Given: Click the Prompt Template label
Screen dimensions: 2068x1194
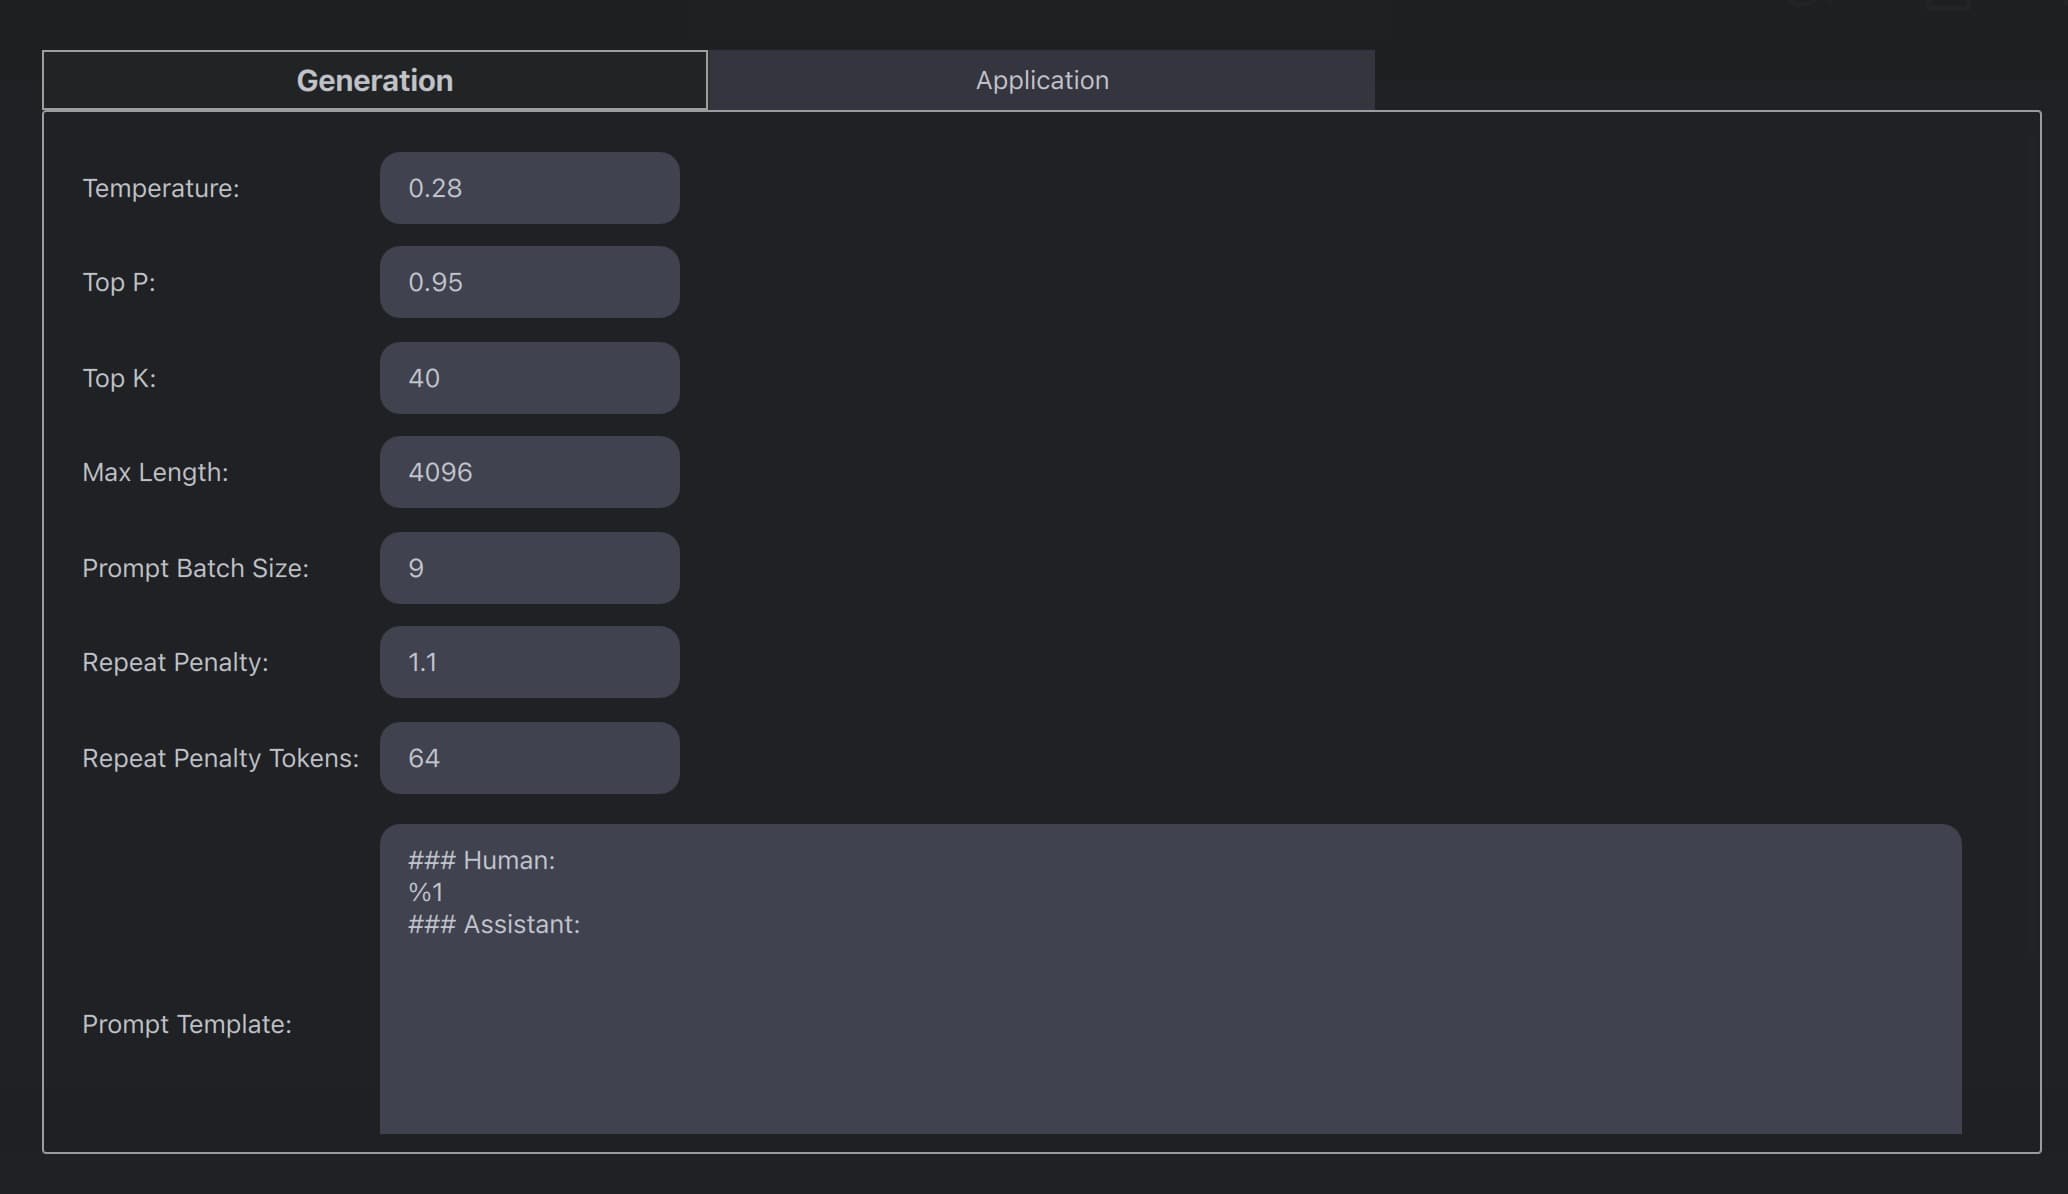Looking at the screenshot, I should (187, 1024).
